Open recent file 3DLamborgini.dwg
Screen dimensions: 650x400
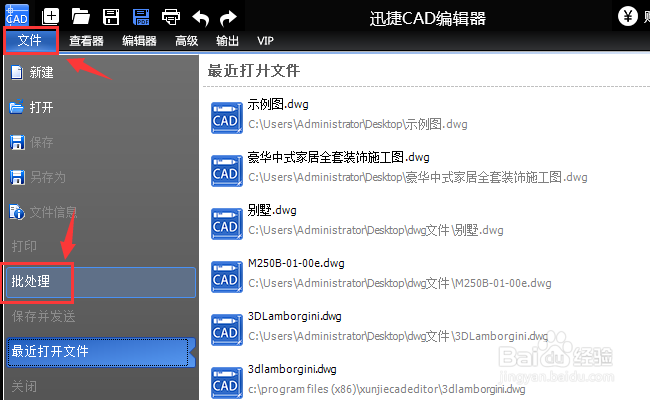(x=294, y=316)
